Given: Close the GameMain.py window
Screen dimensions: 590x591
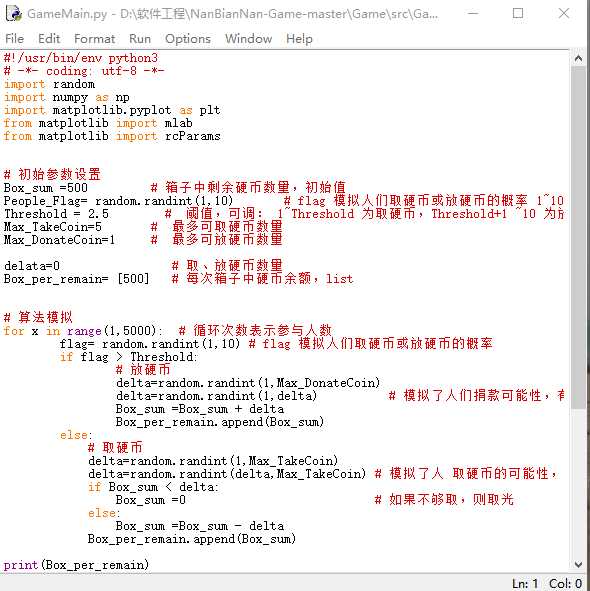Looking at the screenshot, I should (x=564, y=14).
